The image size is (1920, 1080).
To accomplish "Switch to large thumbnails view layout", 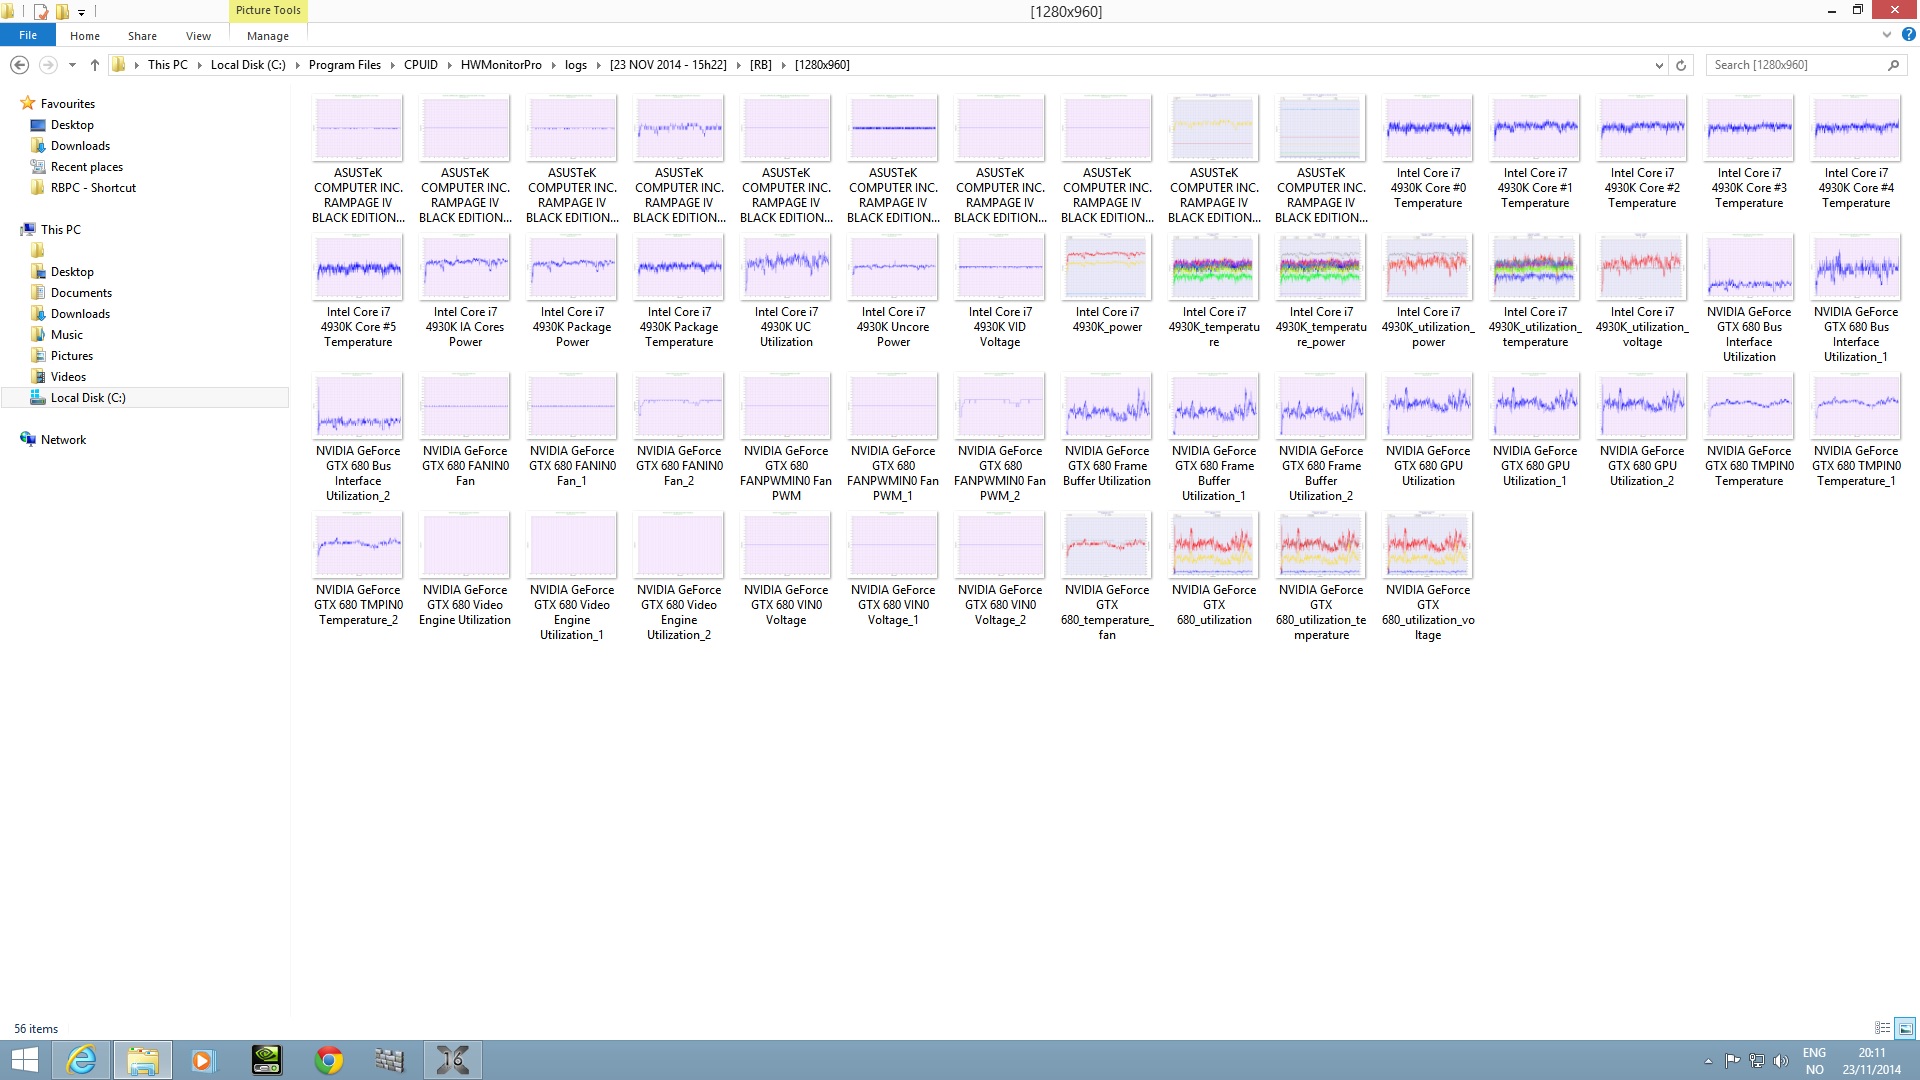I will 1906,1028.
